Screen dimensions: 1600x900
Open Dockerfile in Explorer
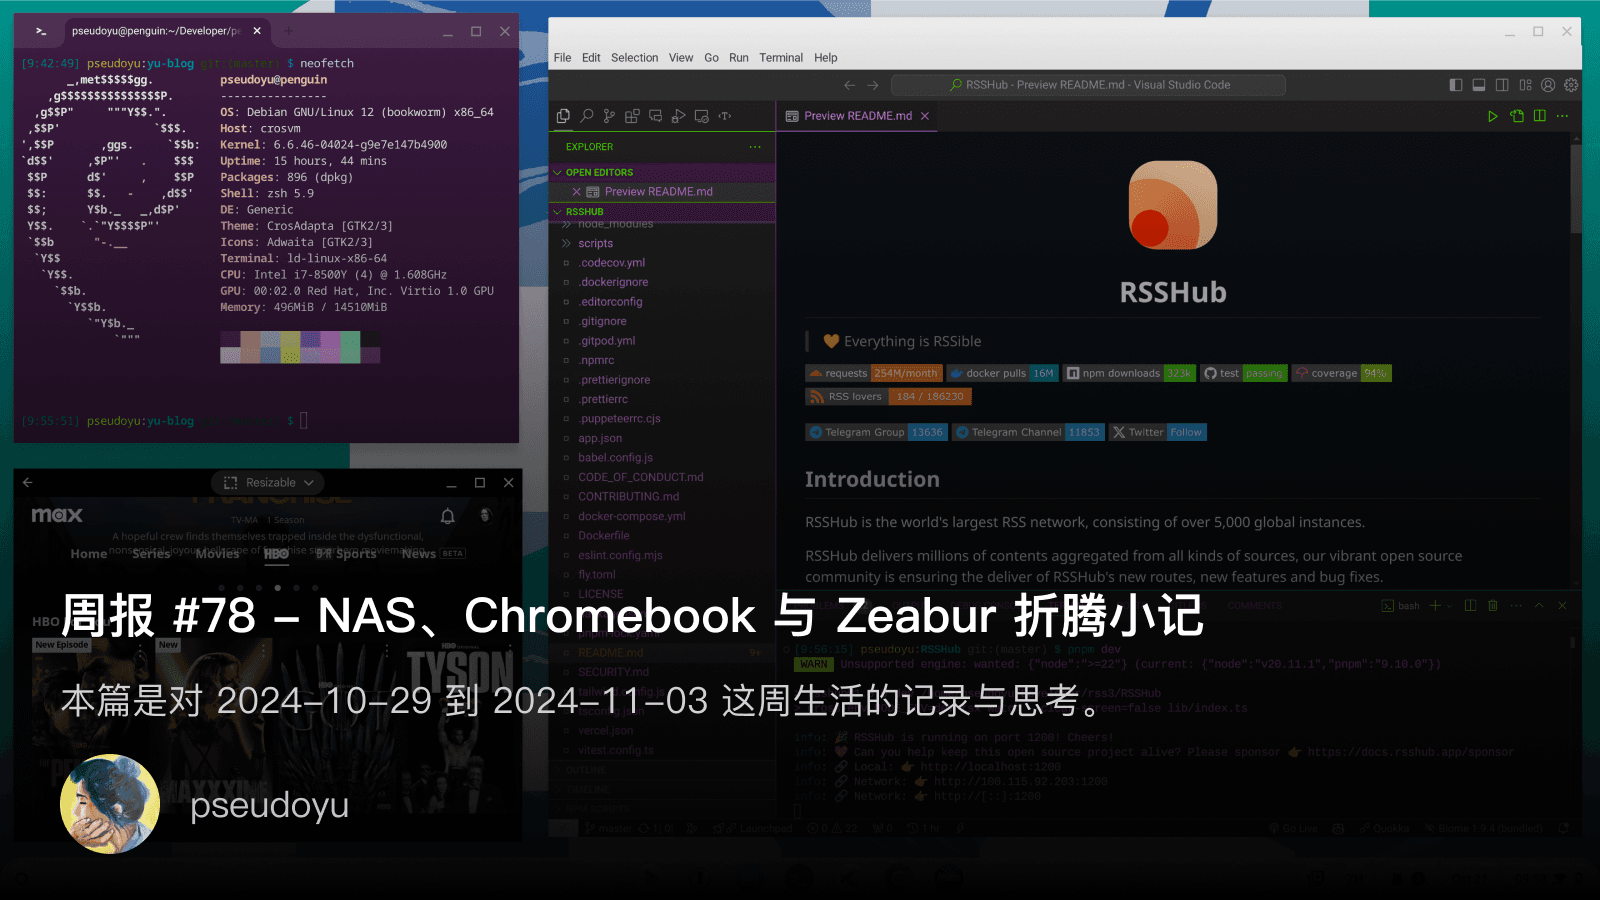pos(604,536)
